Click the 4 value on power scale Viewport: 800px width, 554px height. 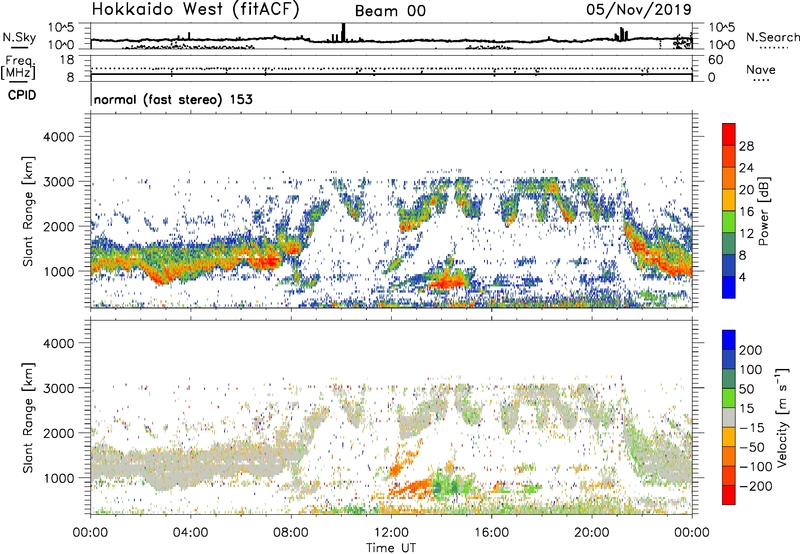pos(743,277)
